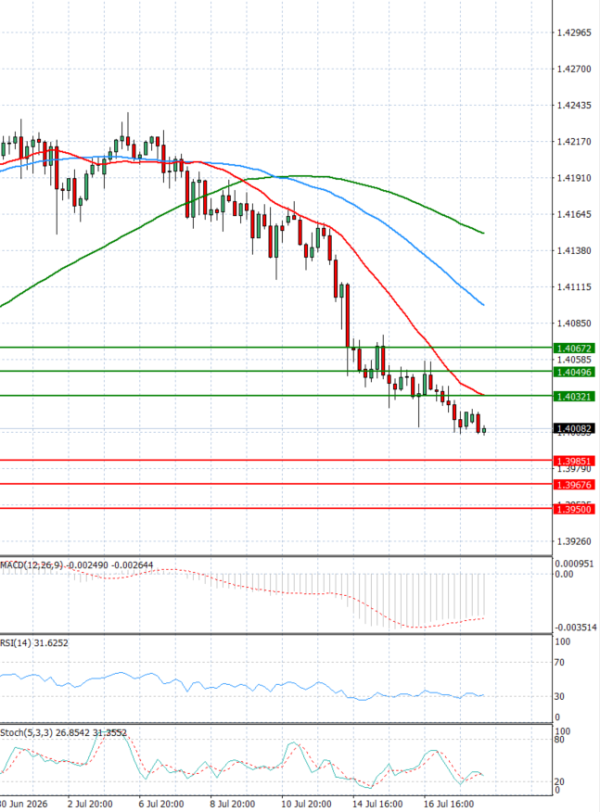The image size is (600, 812).
Task: Select the RSI(14) indicator label
Action: 14,643
